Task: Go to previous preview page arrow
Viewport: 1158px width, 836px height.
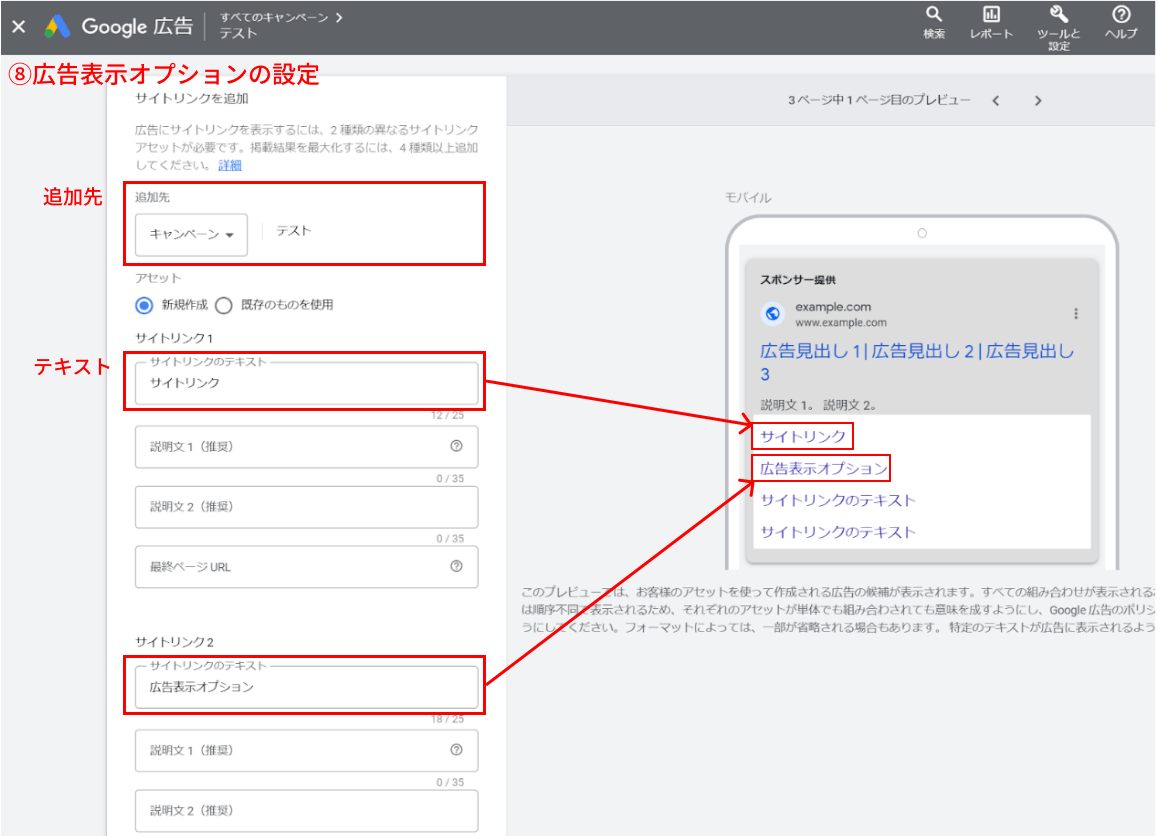Action: (996, 100)
